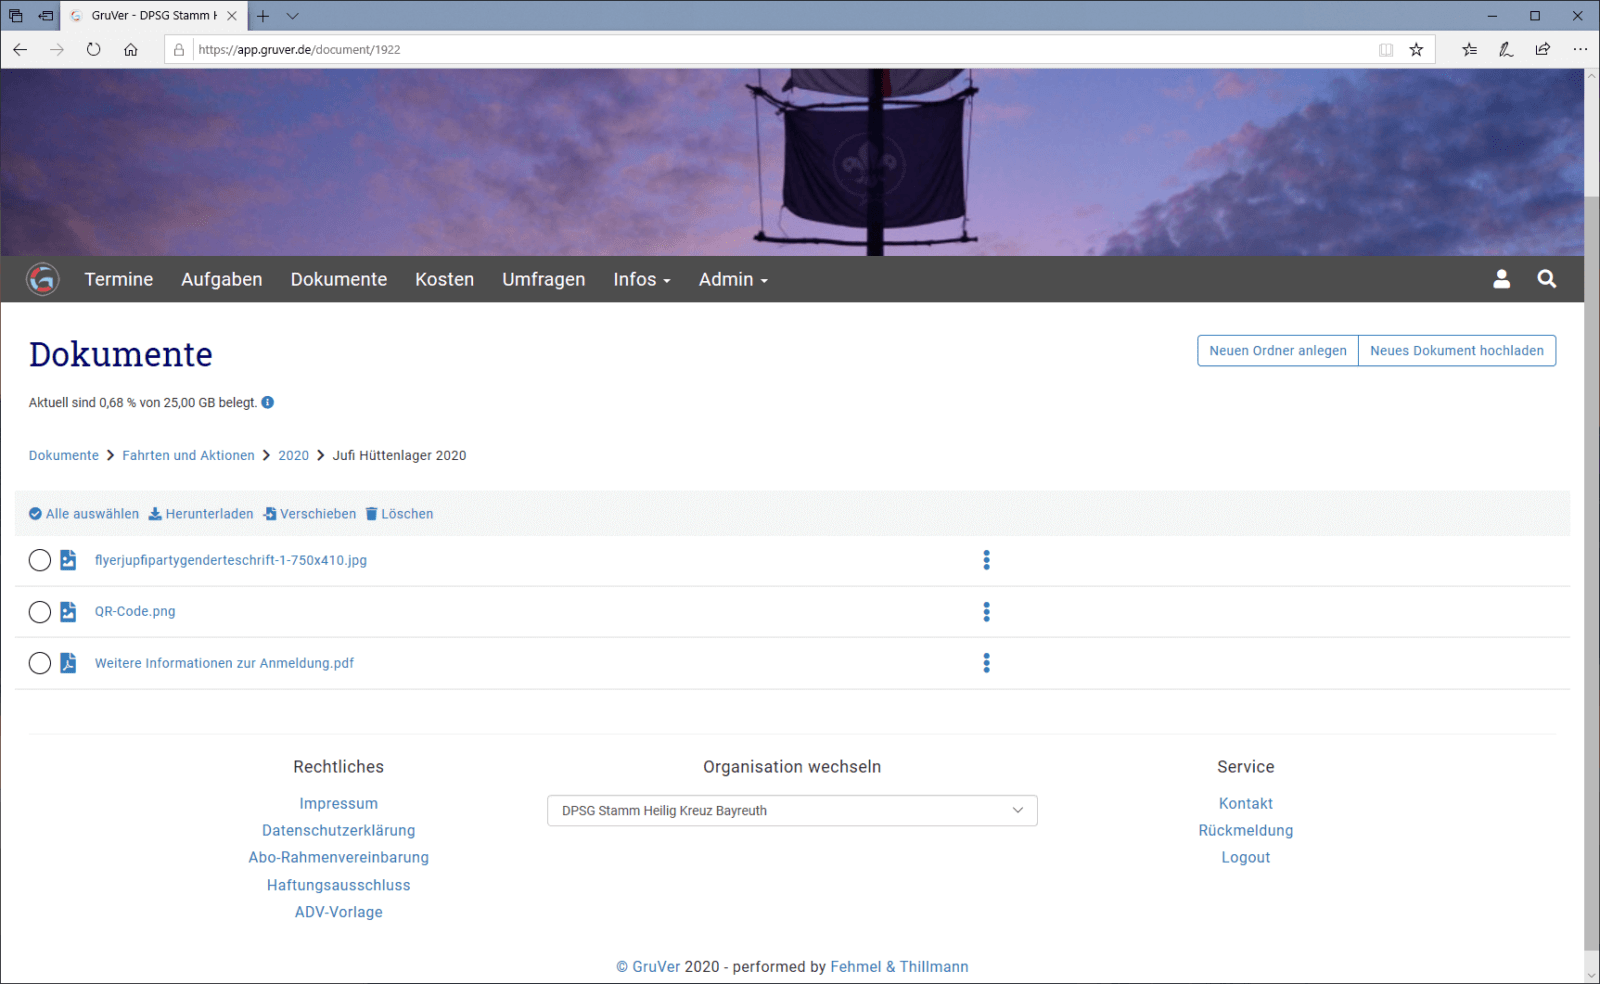Open Datenschutzerklärung link

[339, 831]
